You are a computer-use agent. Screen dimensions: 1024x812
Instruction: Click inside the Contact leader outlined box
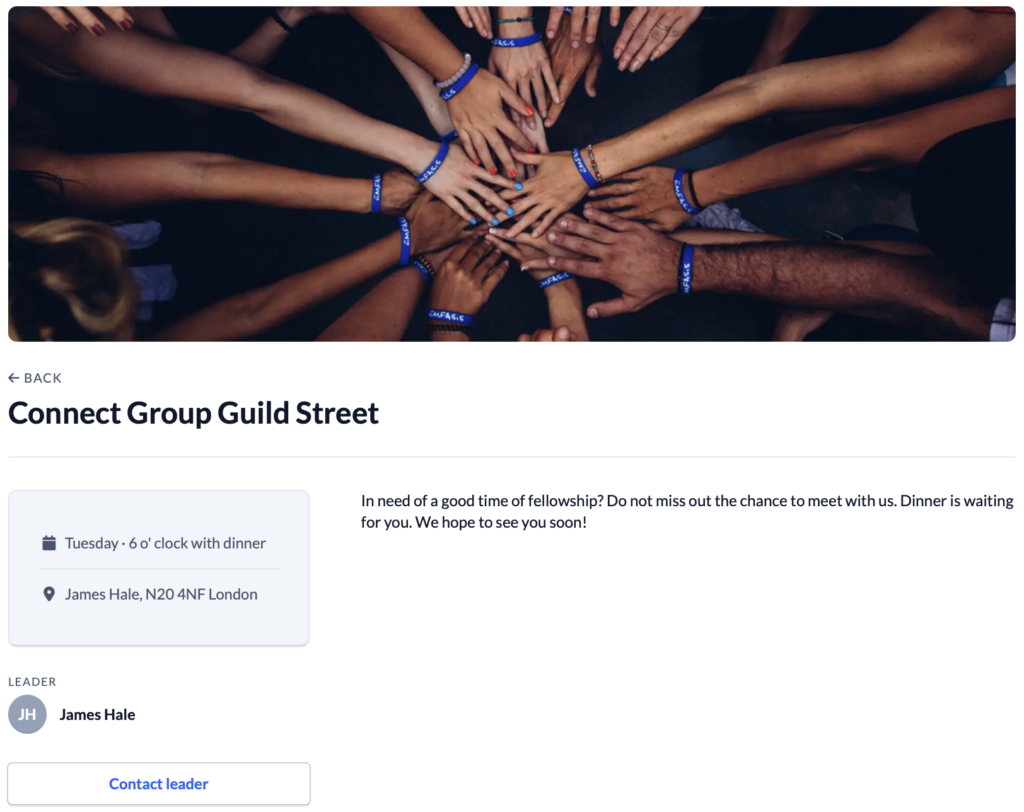pos(158,783)
